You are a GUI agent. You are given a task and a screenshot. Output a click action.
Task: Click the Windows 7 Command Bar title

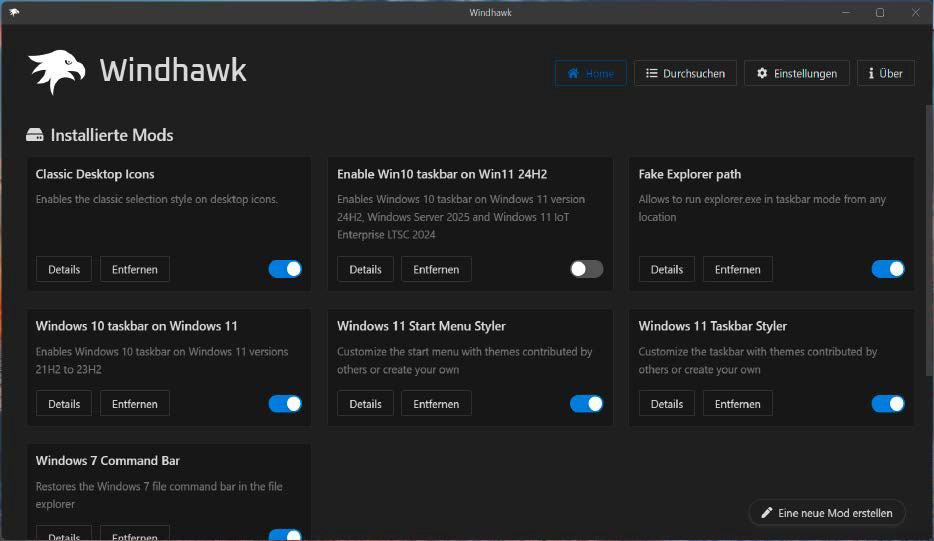(x=108, y=461)
